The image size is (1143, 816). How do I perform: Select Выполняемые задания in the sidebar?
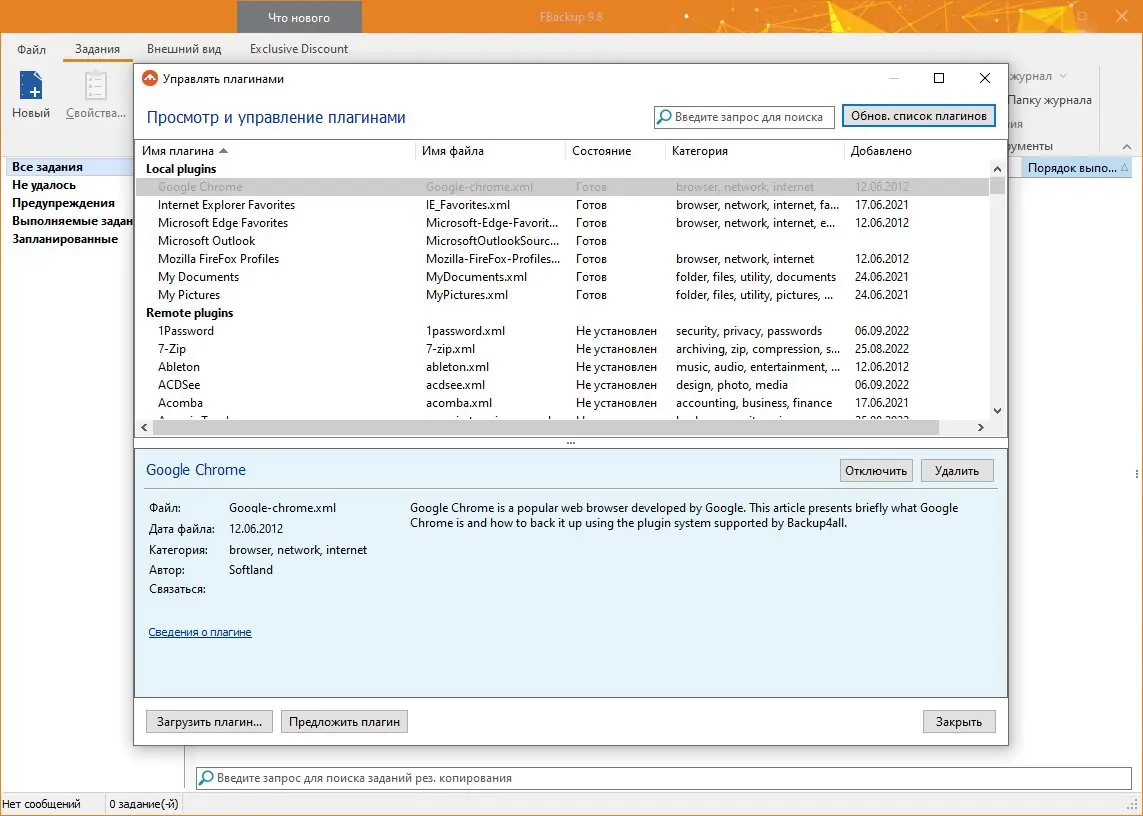(x=71, y=221)
